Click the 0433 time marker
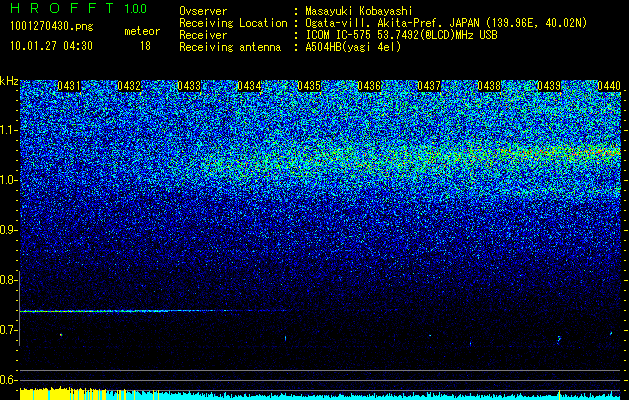This screenshot has width=629, height=400. (189, 86)
